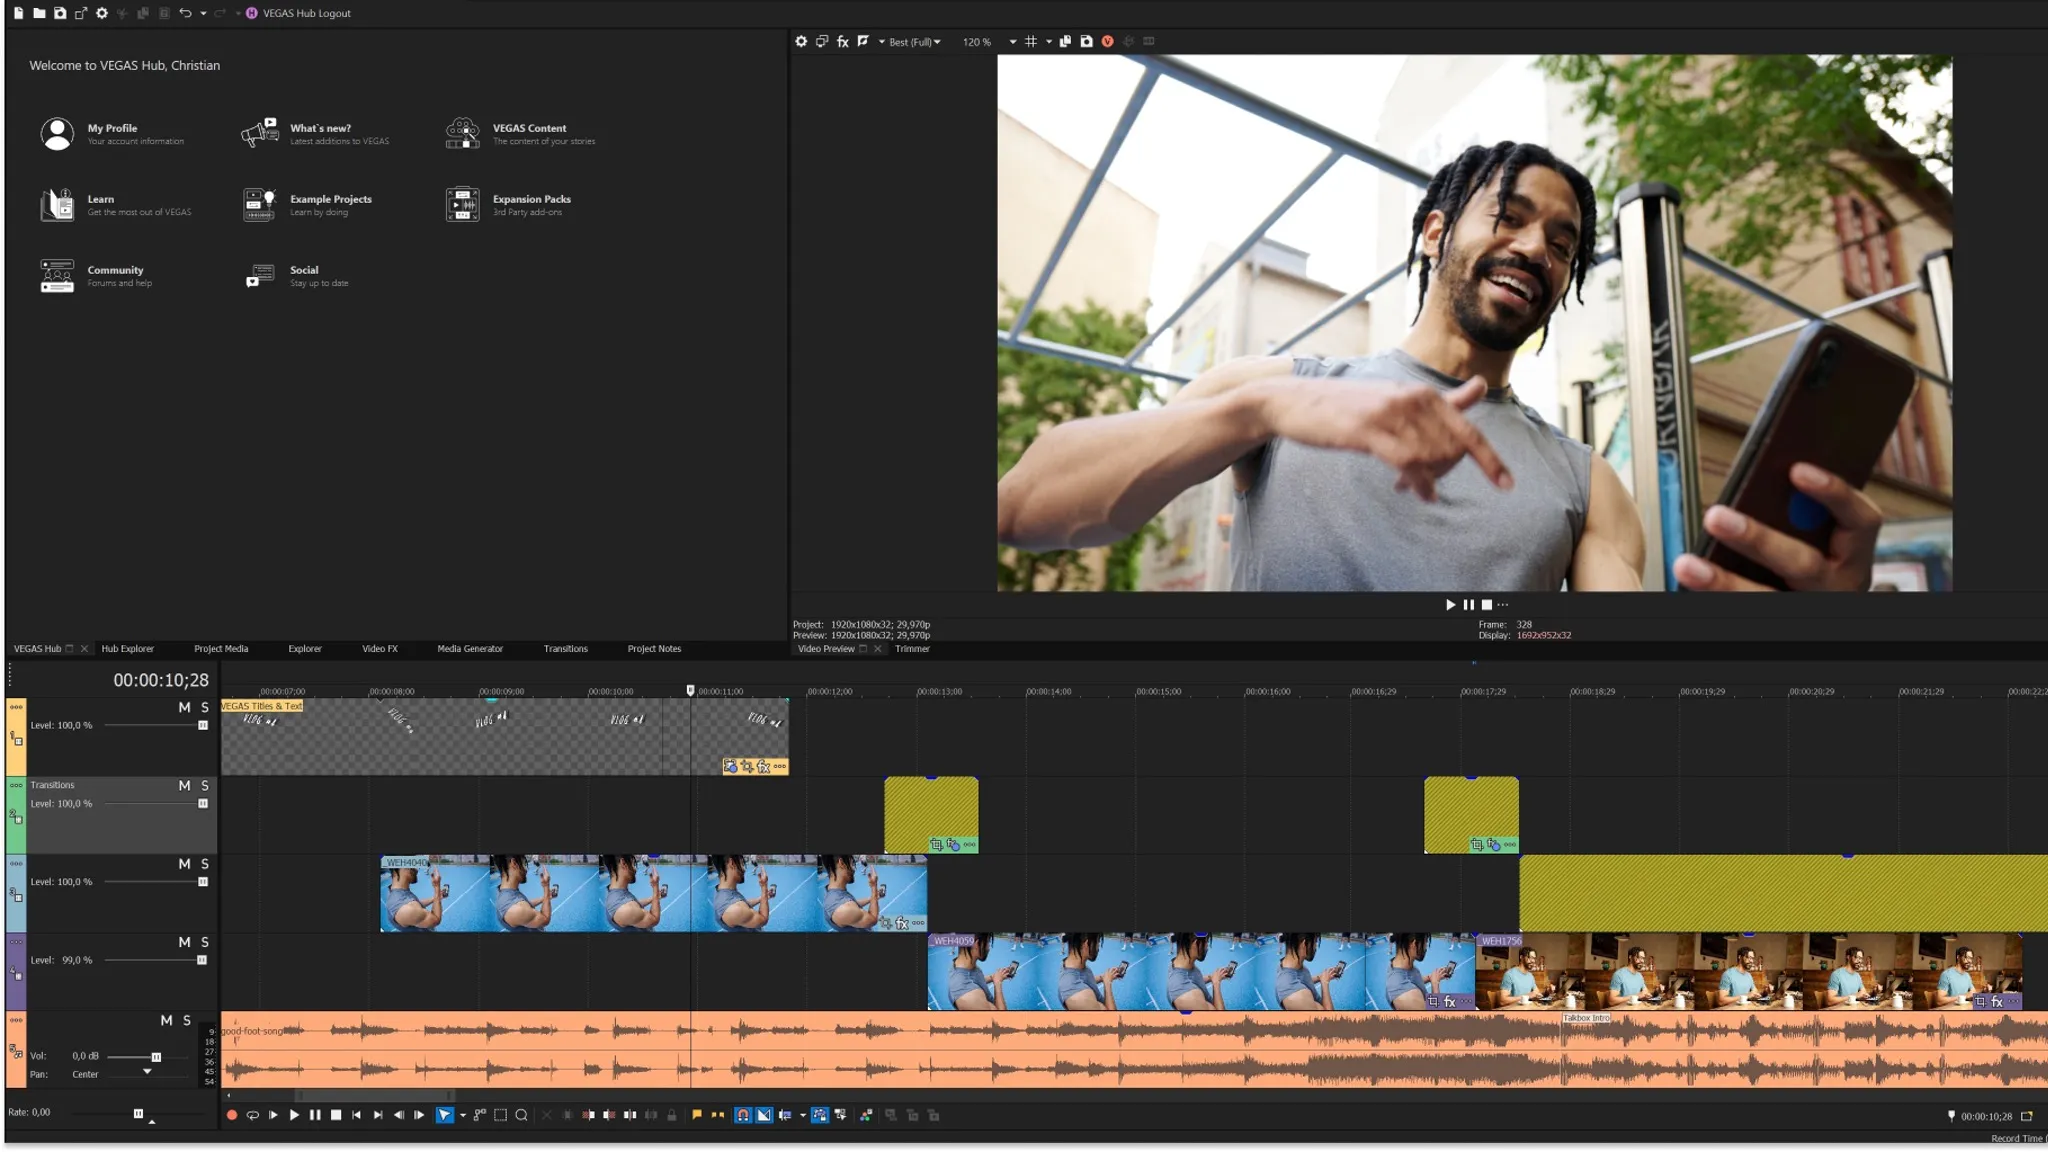Open VEGAS Content section

[520, 134]
